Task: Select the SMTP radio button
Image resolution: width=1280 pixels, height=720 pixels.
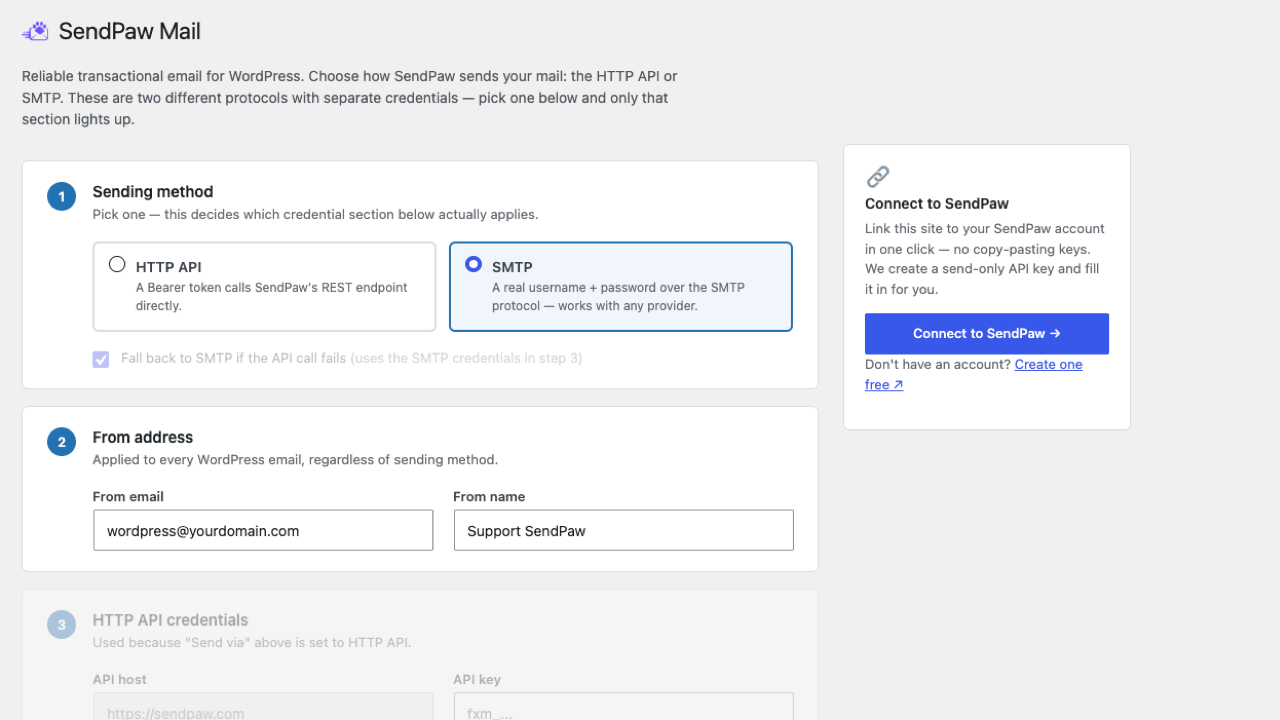Action: point(474,265)
